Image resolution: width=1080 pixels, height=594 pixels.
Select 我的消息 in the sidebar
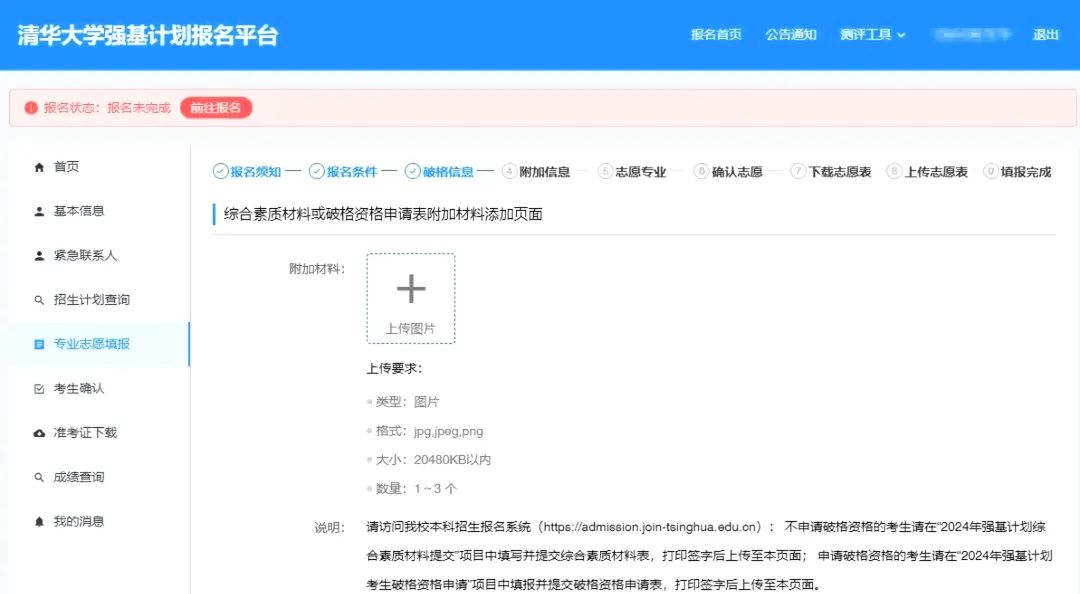[79, 522]
